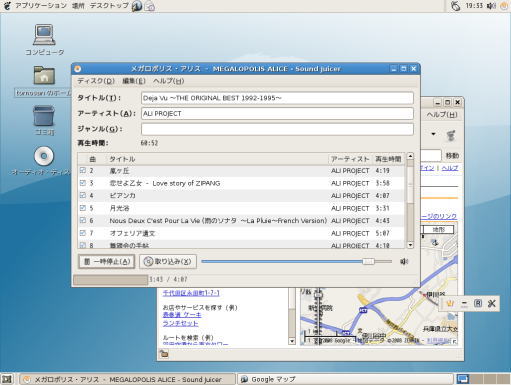Click the minus icon in the floating toolbar
Screen dimensions: 511x385
(x=464, y=304)
